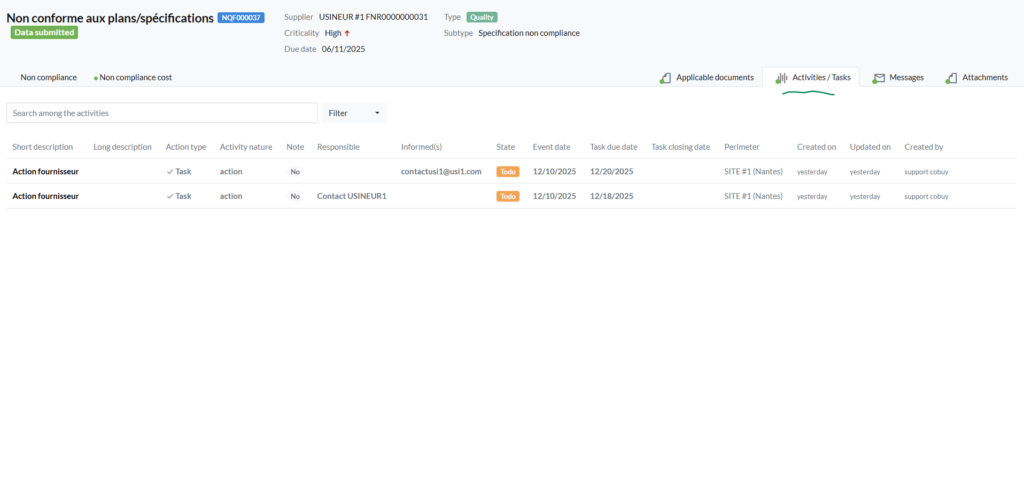This screenshot has height=484, width=1024.
Task: Click the checkmark icon in first Task row
Action: click(170, 171)
